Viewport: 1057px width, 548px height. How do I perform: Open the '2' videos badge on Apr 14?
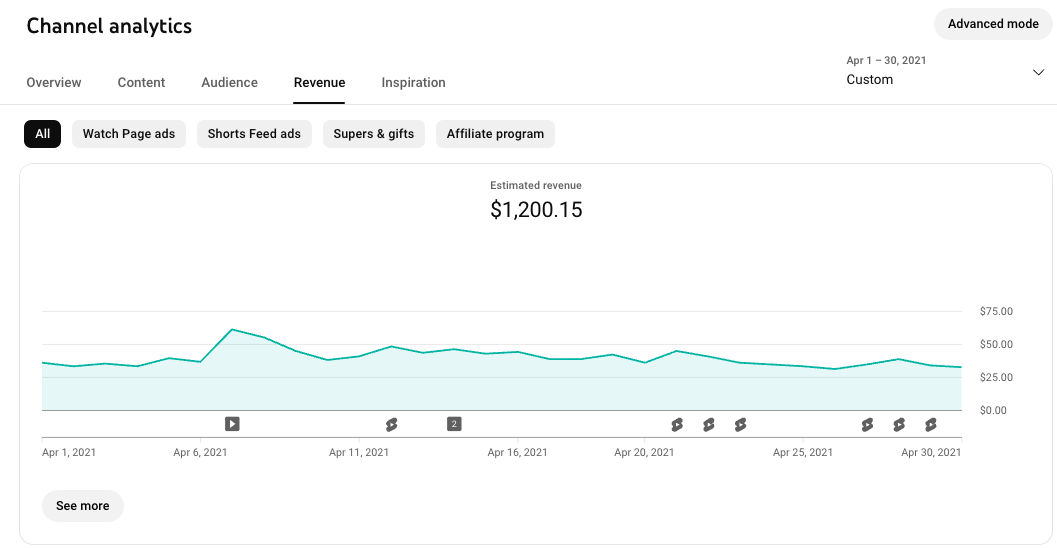click(x=454, y=424)
